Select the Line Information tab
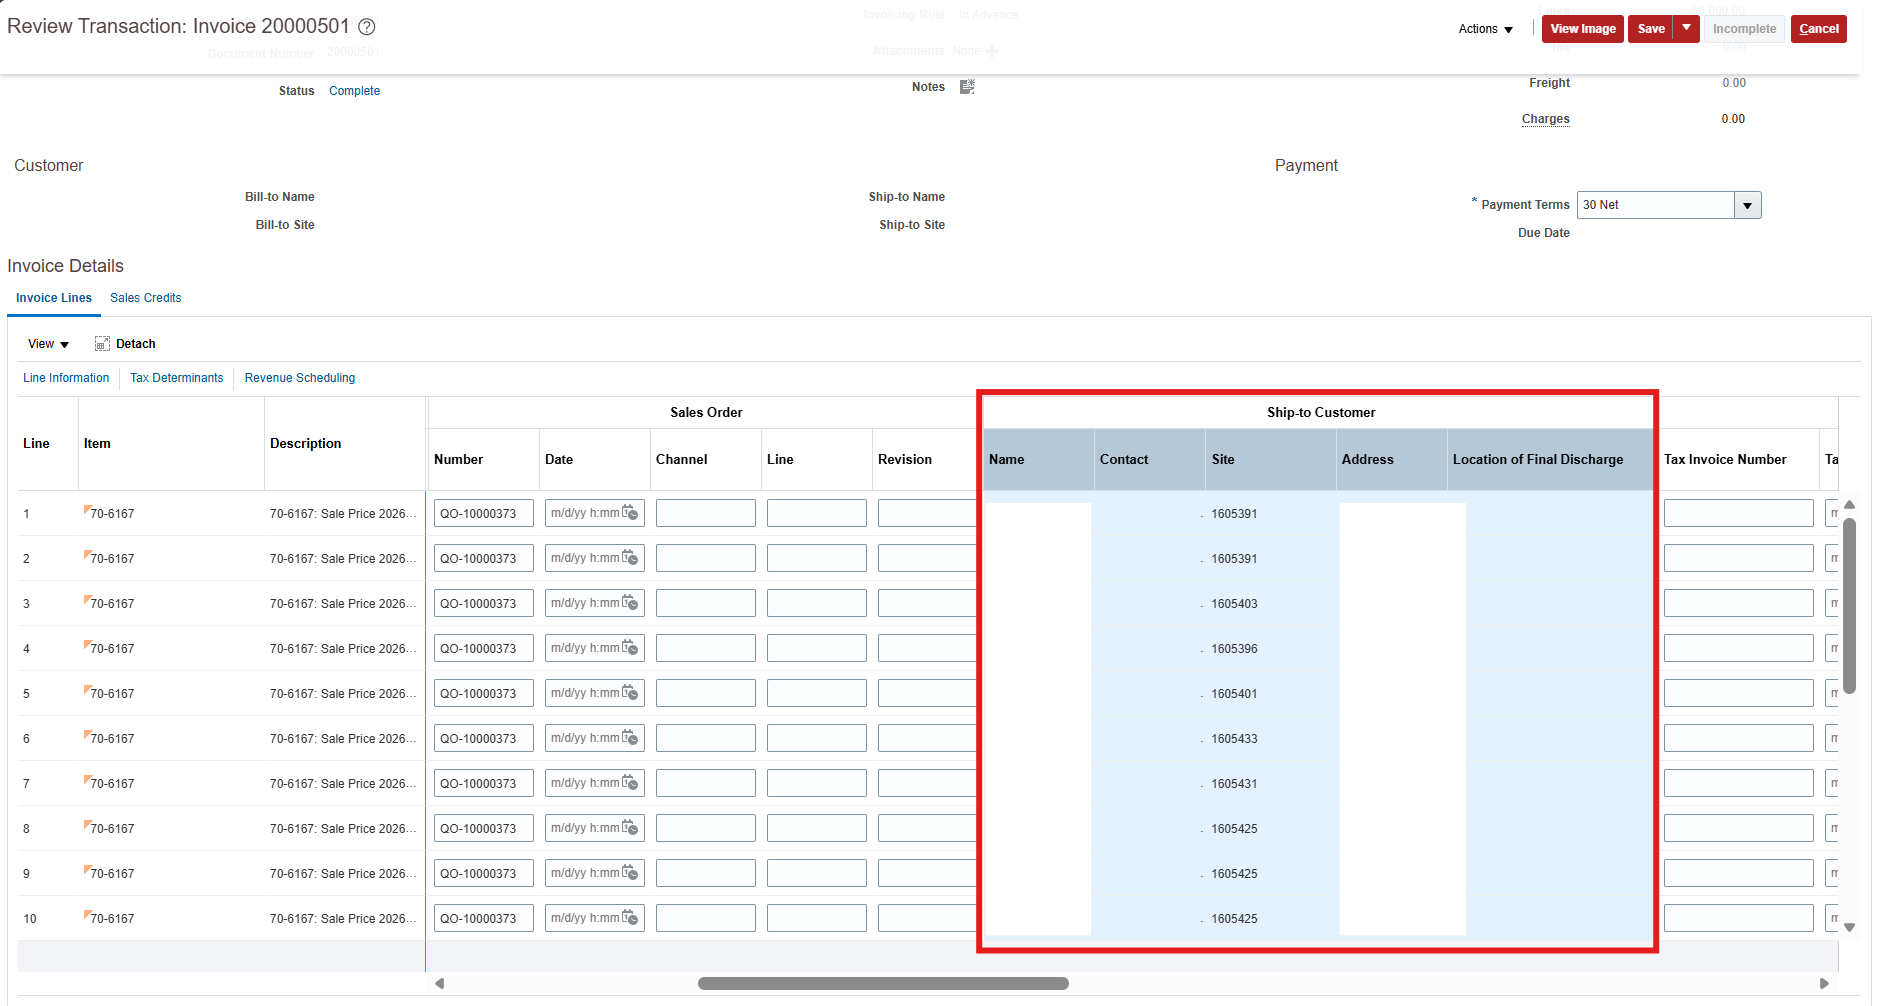 (66, 378)
